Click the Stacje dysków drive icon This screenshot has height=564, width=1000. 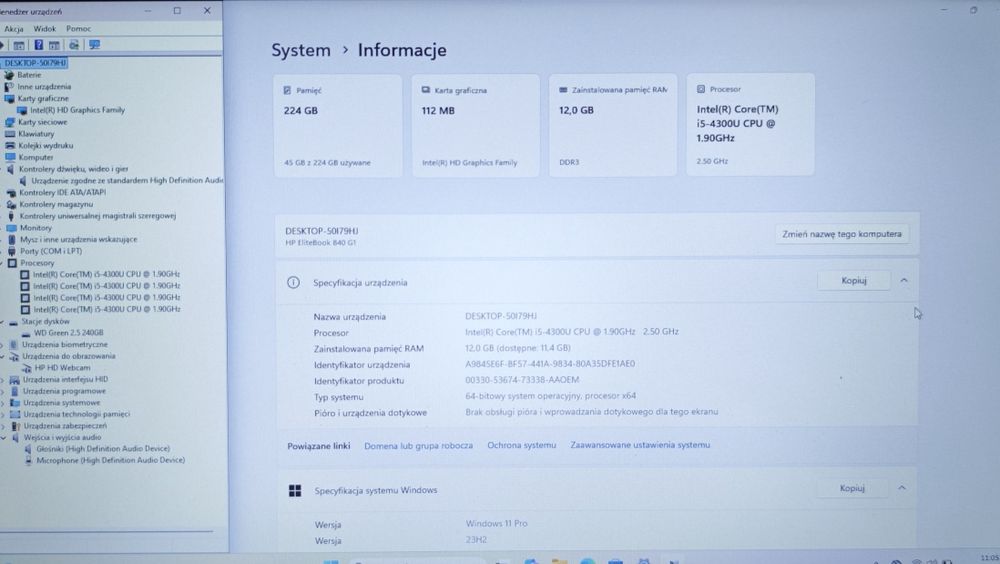[13, 322]
